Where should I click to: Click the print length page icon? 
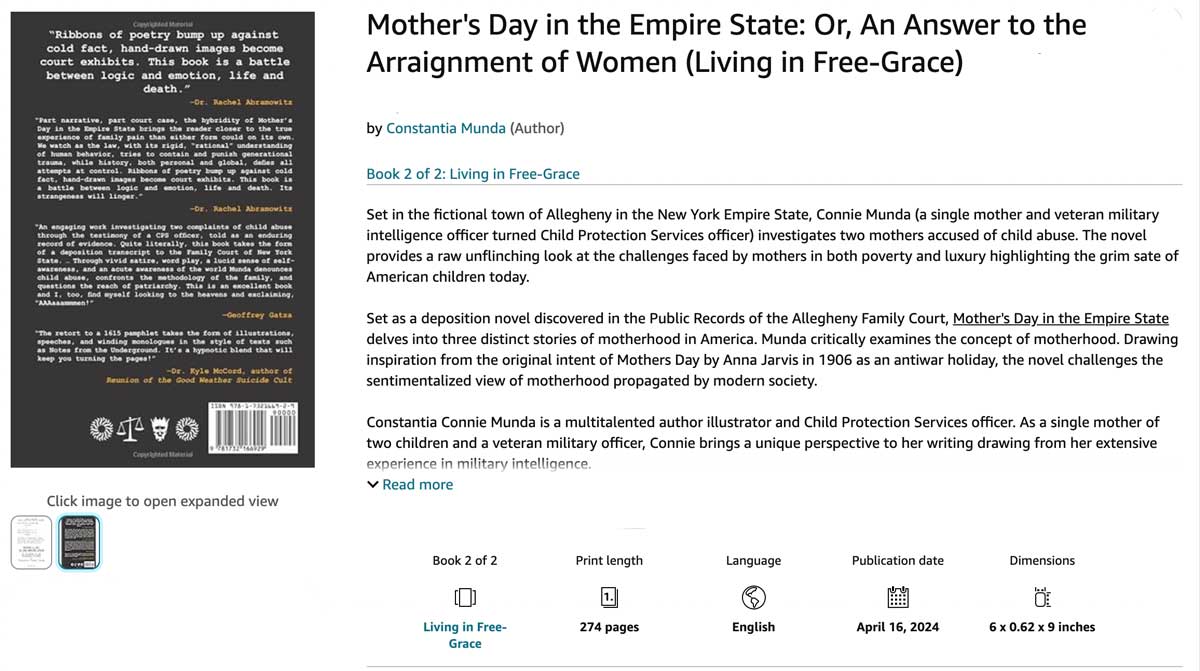click(x=609, y=598)
